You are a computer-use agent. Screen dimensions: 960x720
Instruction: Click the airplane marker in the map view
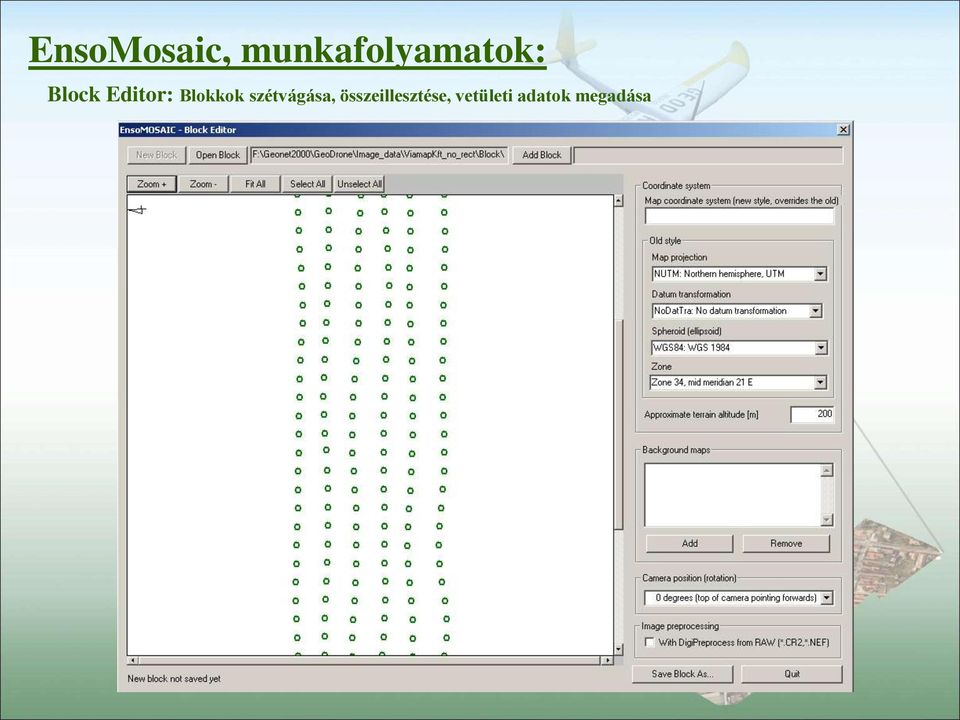[138, 211]
